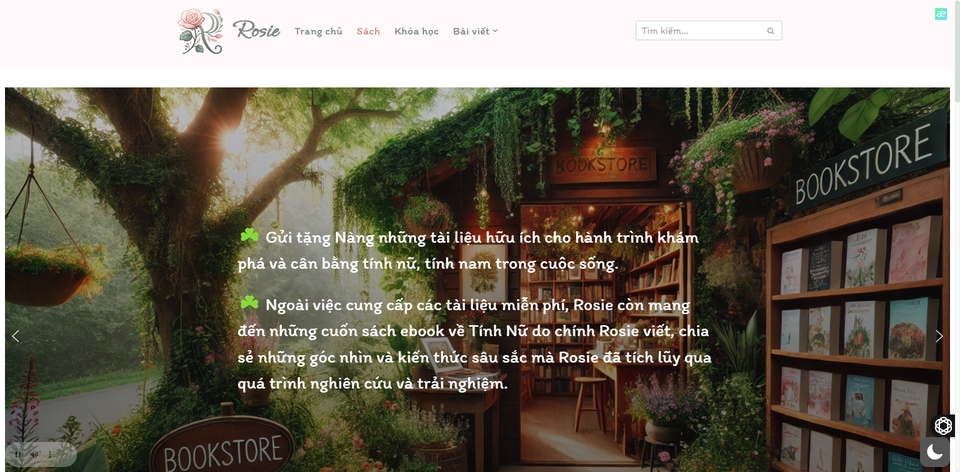Viewport: 960px width, 472px height.
Task: Go to previous slide with left arrow
Action: [15, 335]
